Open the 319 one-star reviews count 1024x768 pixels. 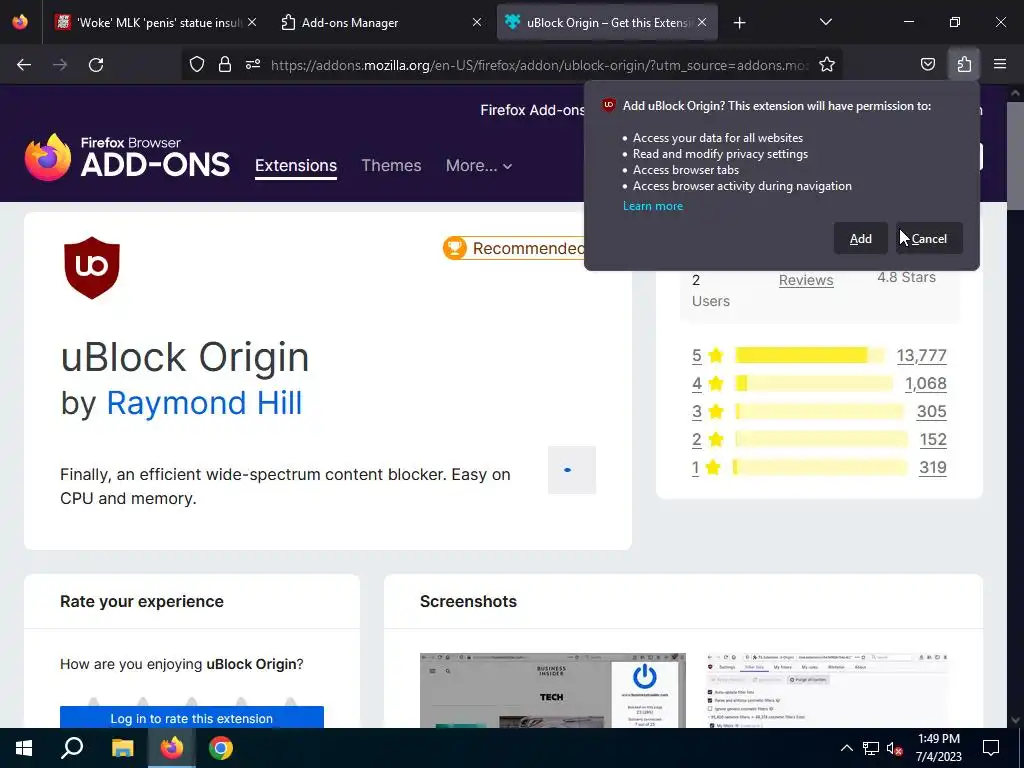click(x=933, y=468)
